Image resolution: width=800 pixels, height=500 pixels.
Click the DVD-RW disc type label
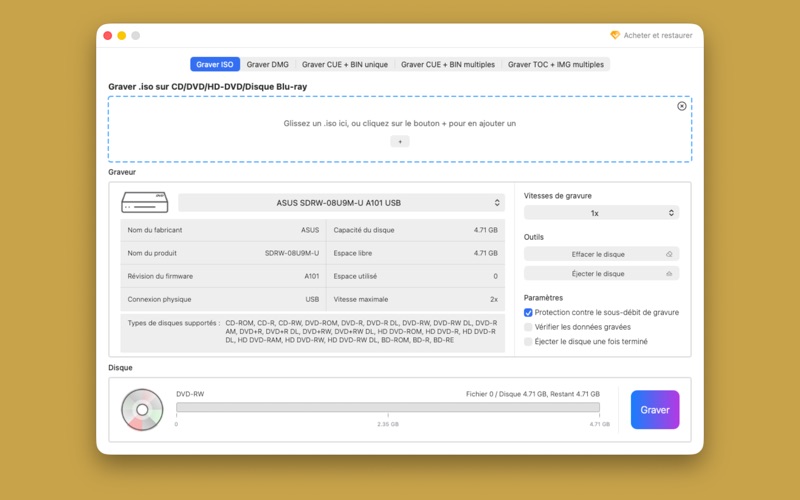pyautogui.click(x=190, y=394)
